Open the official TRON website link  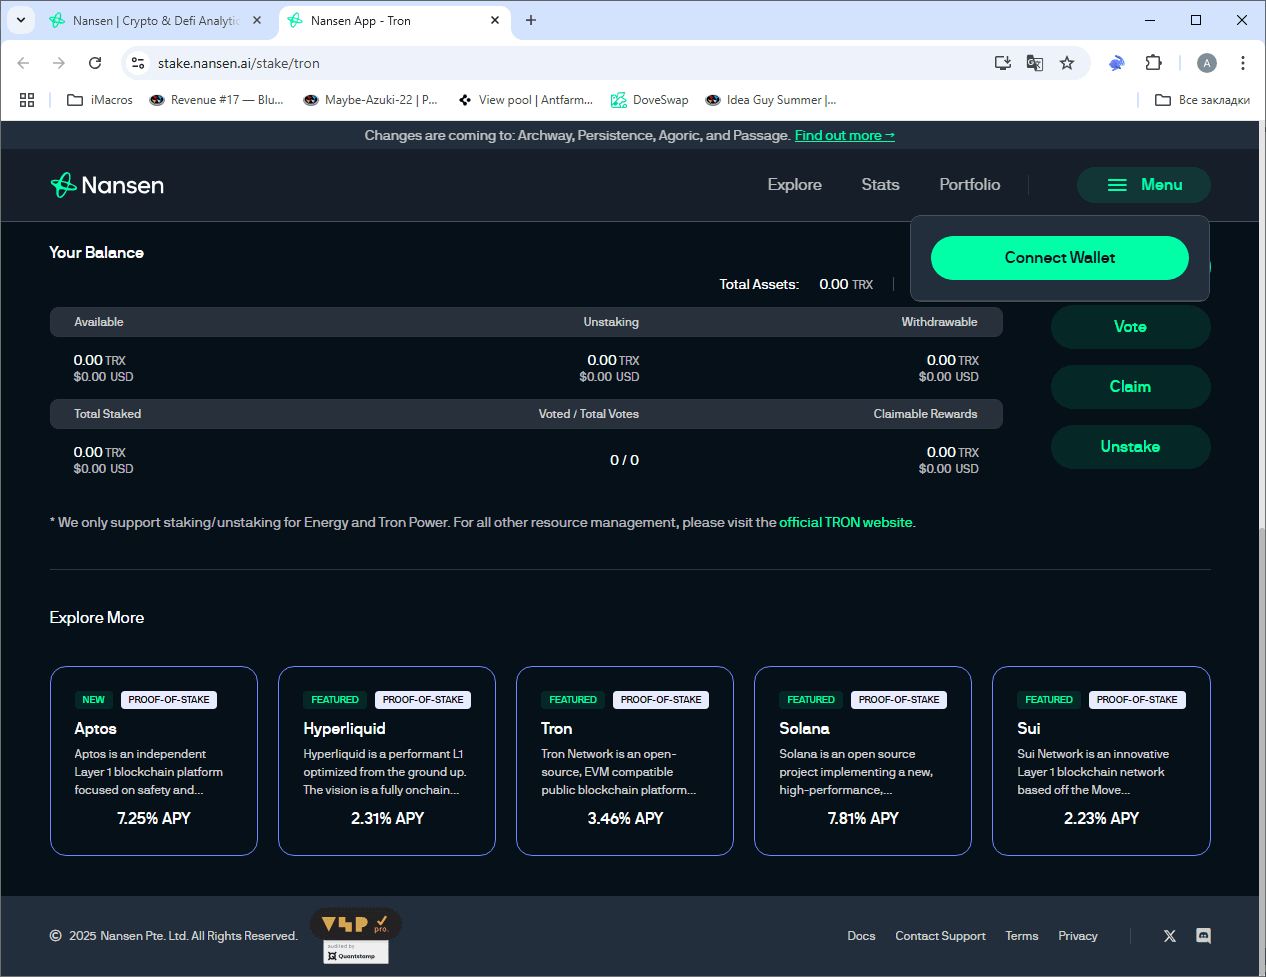point(846,523)
